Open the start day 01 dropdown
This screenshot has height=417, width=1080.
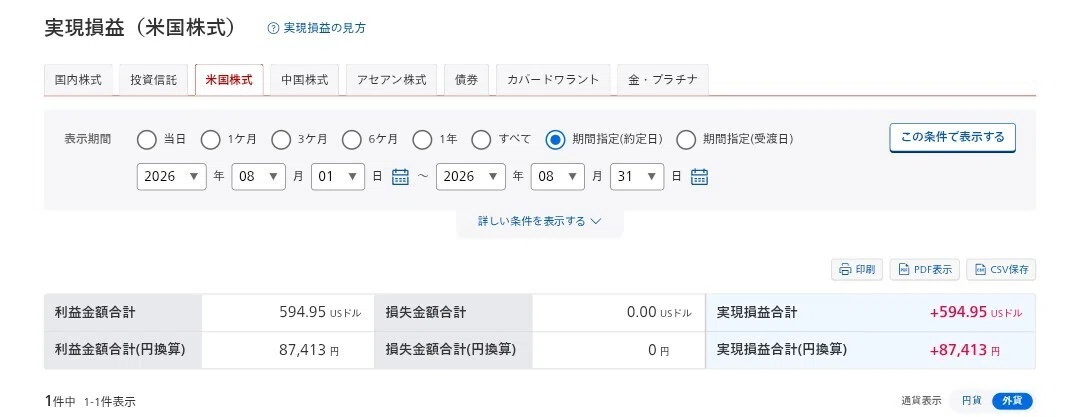(338, 176)
